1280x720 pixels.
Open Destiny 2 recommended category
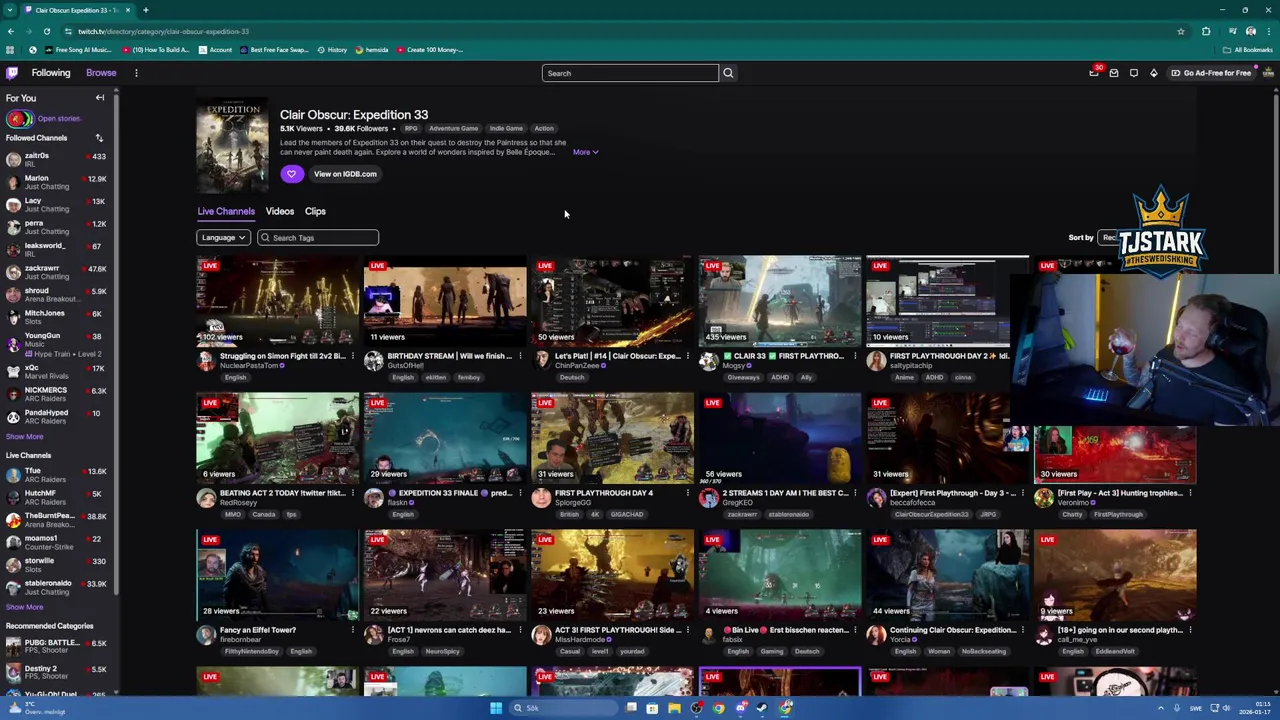[x=58, y=672]
